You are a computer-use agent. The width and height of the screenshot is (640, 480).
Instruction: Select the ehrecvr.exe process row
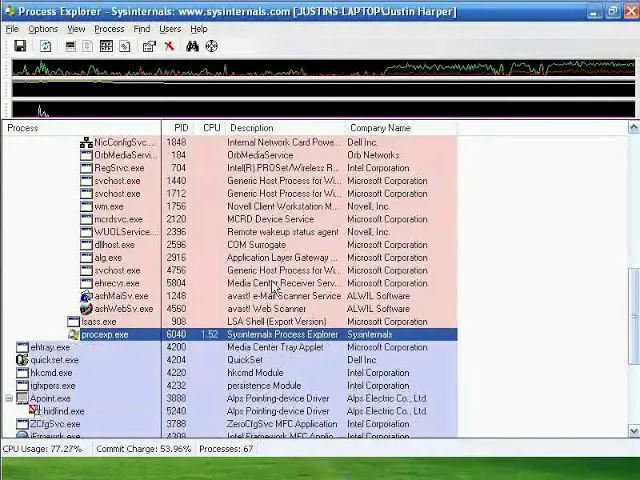[x=230, y=283]
